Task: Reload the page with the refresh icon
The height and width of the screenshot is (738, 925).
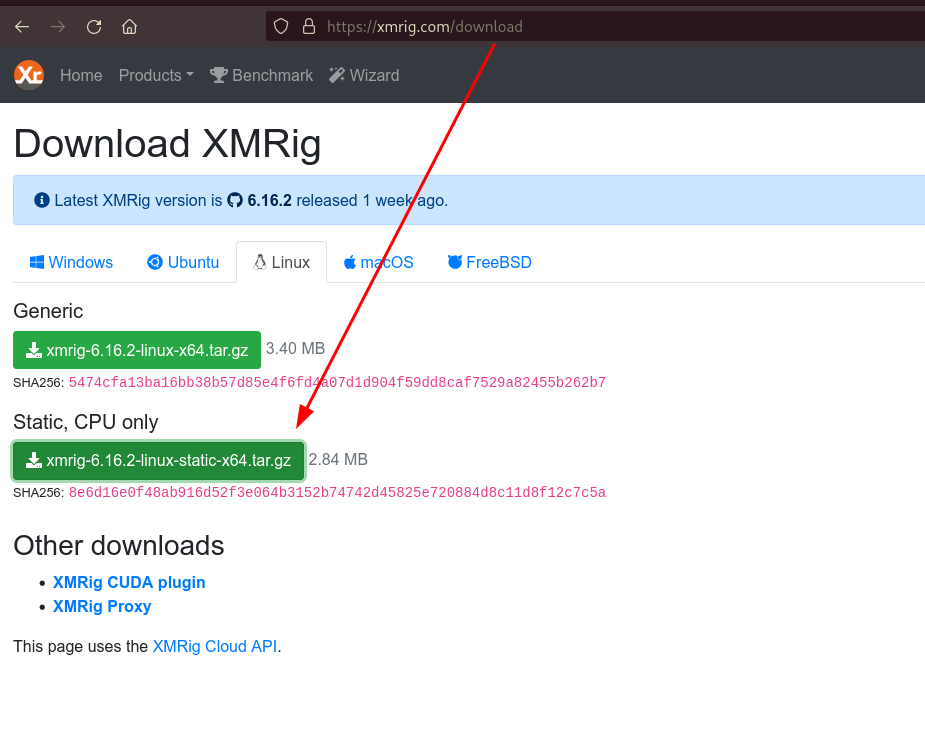Action: coord(94,27)
